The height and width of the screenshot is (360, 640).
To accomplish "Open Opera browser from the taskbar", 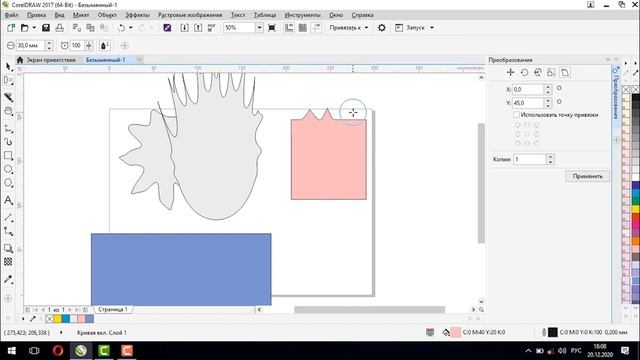I will (x=58, y=351).
